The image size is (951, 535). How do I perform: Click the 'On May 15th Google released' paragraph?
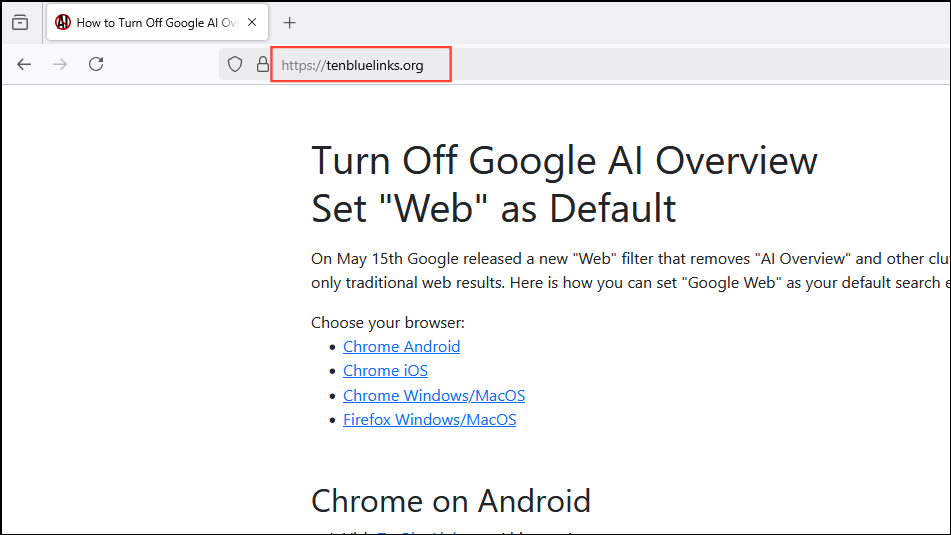pos(631,271)
